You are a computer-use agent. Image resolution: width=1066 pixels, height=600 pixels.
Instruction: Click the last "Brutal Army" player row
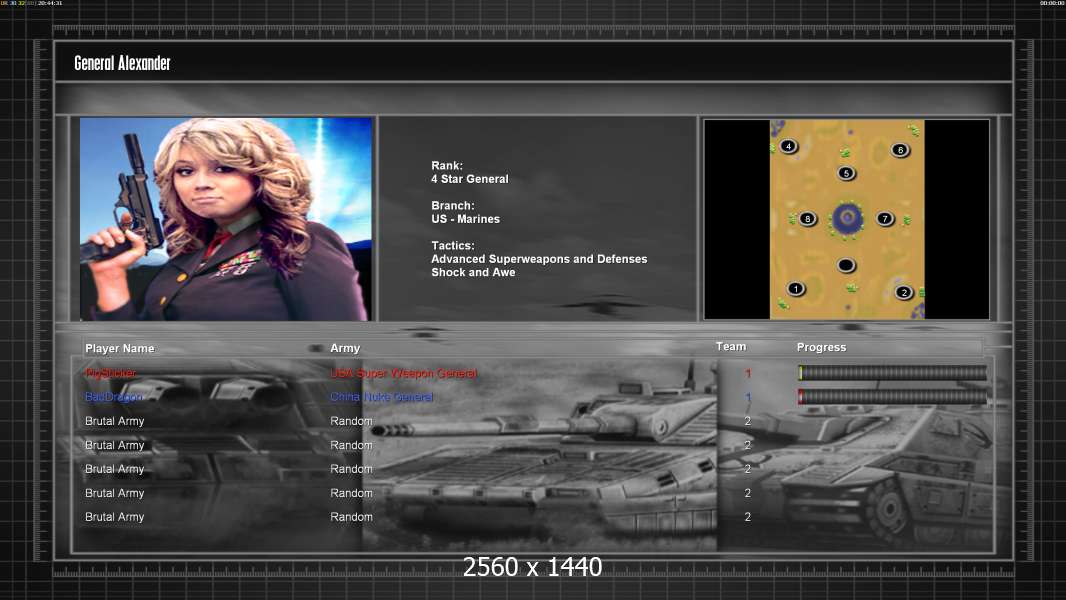tap(114, 517)
